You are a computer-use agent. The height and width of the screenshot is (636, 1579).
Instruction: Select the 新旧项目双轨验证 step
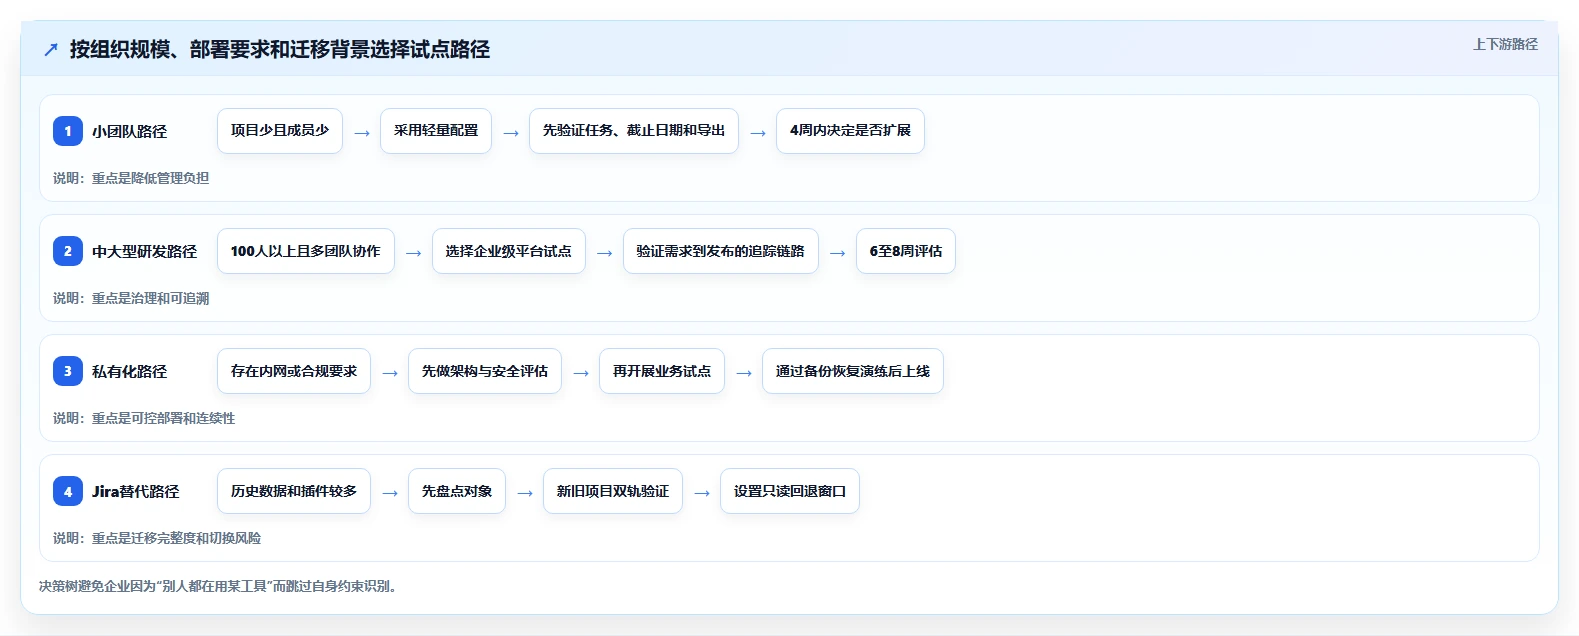613,491
